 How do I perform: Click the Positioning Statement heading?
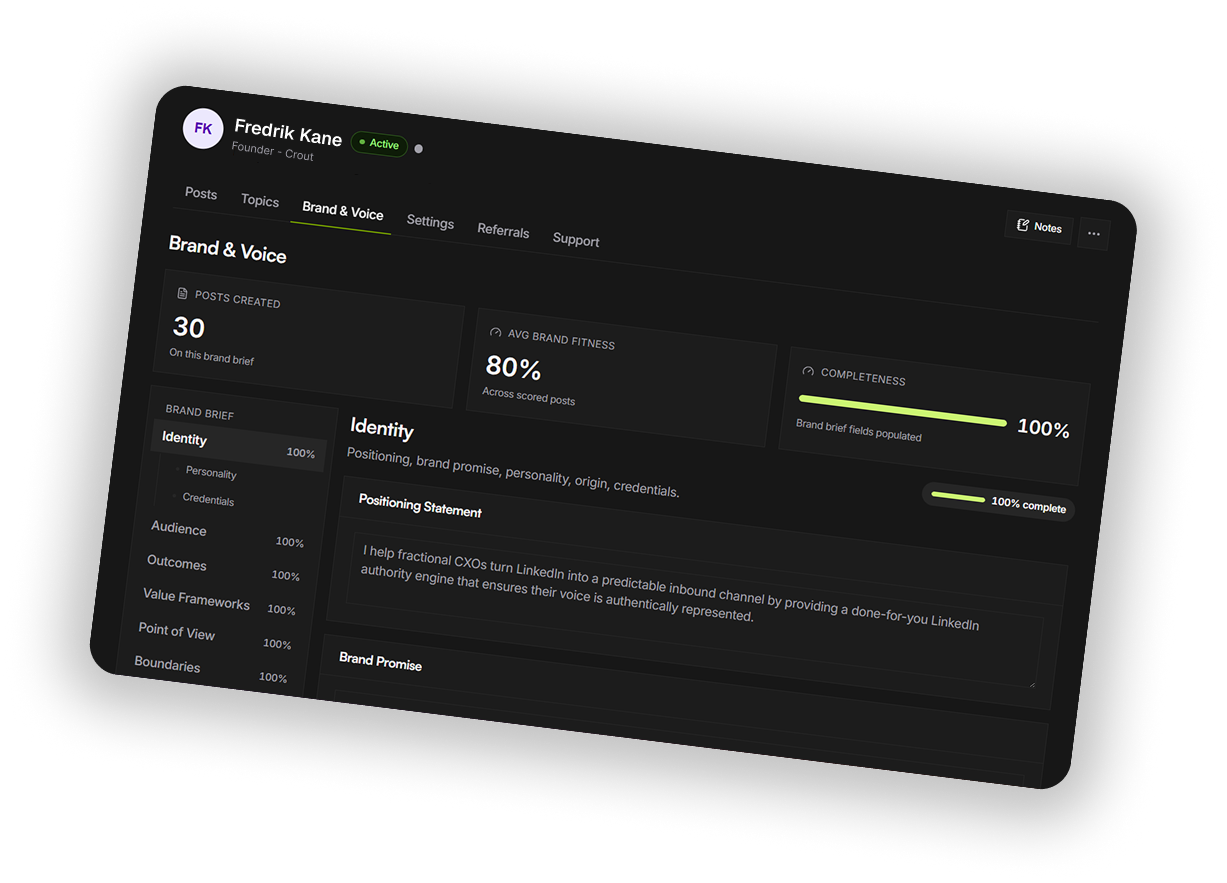420,506
